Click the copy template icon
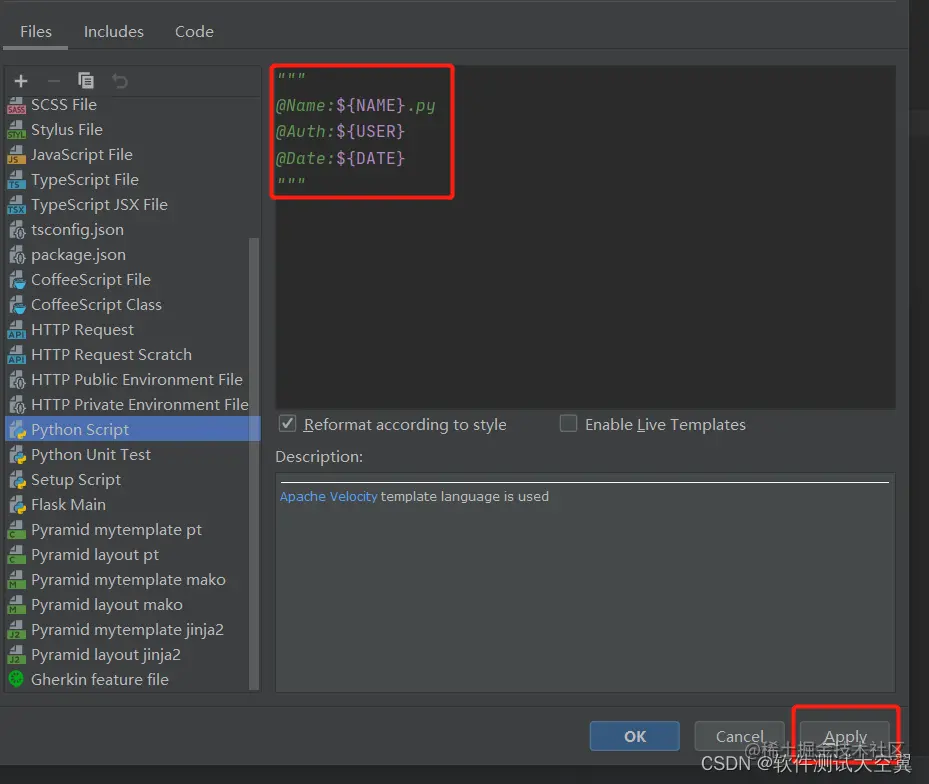 coord(86,80)
